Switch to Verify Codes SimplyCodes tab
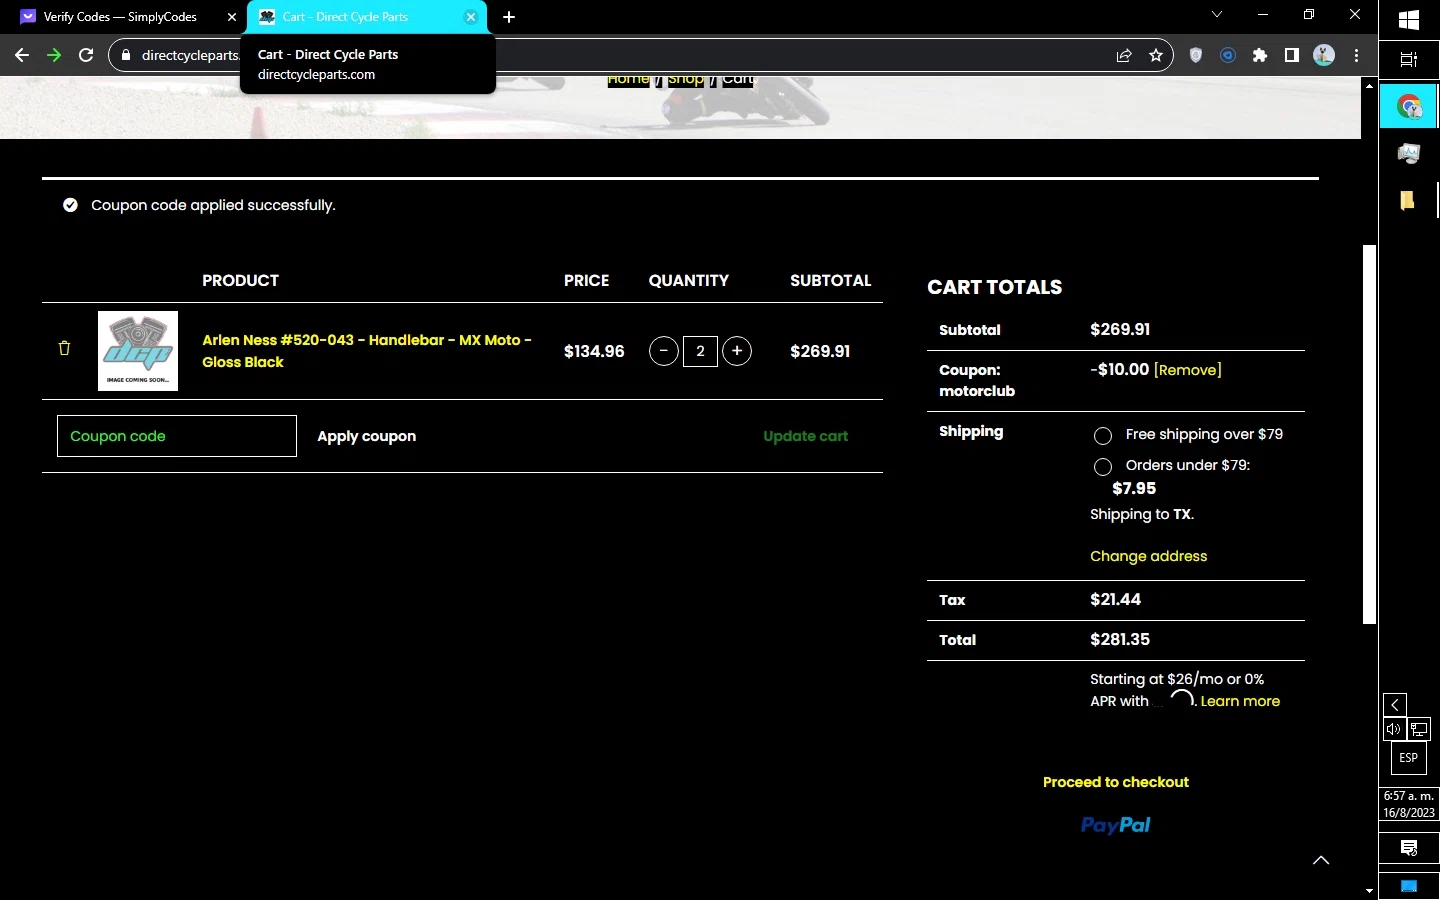 (120, 17)
